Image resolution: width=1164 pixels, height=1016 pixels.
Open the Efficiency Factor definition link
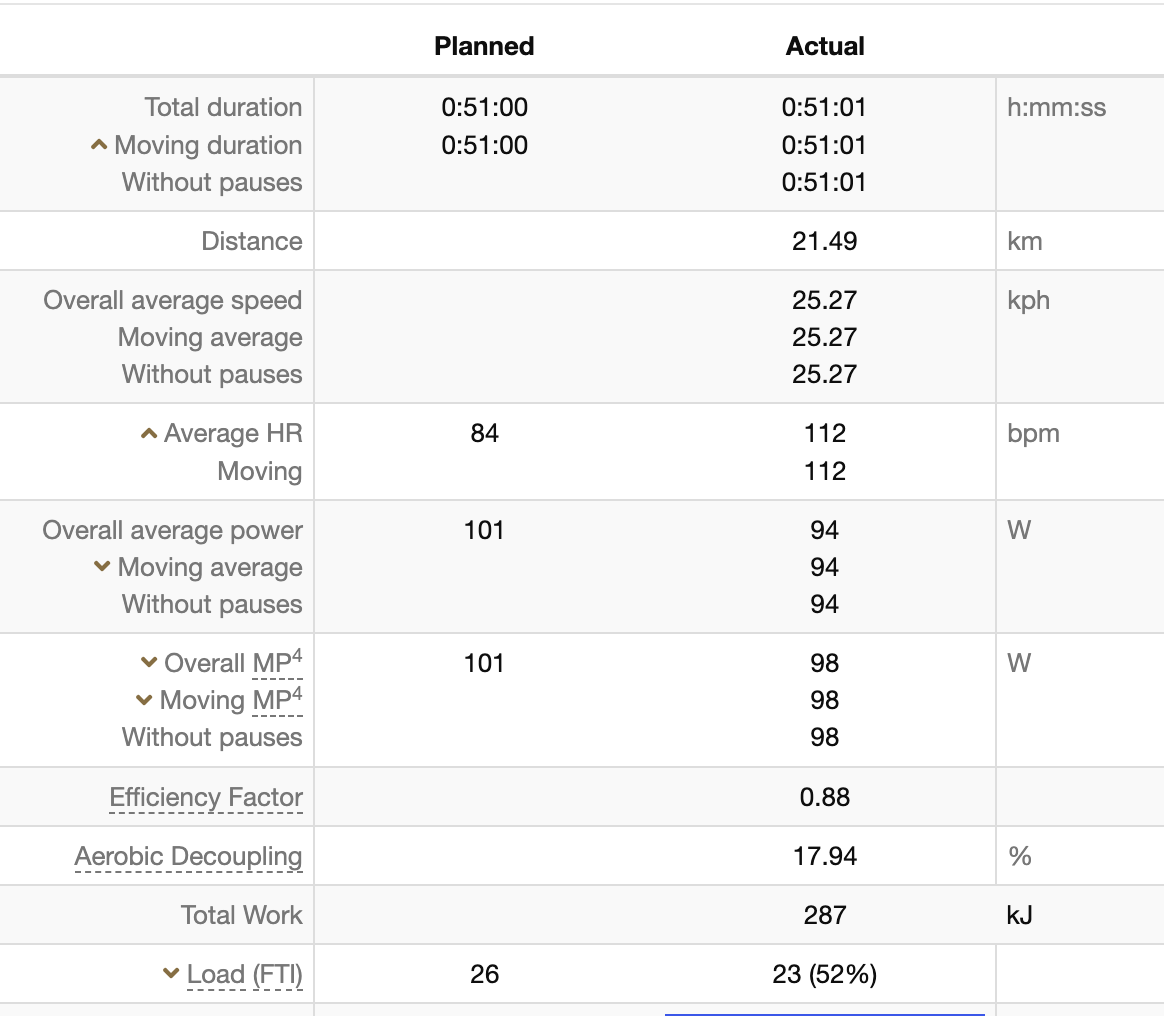click(206, 797)
